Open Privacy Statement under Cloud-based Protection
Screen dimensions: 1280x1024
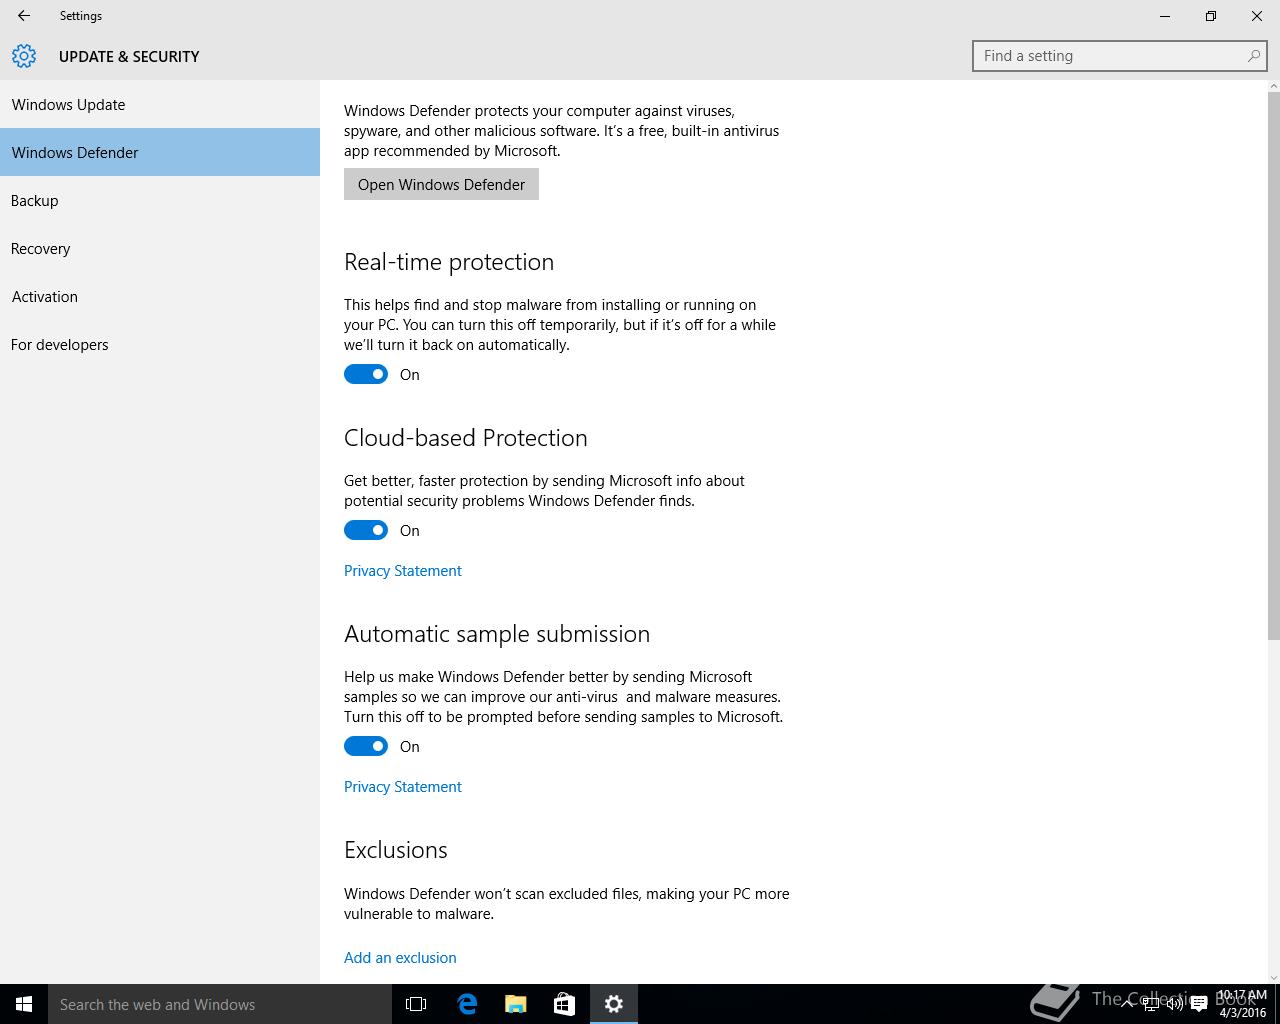tap(403, 570)
